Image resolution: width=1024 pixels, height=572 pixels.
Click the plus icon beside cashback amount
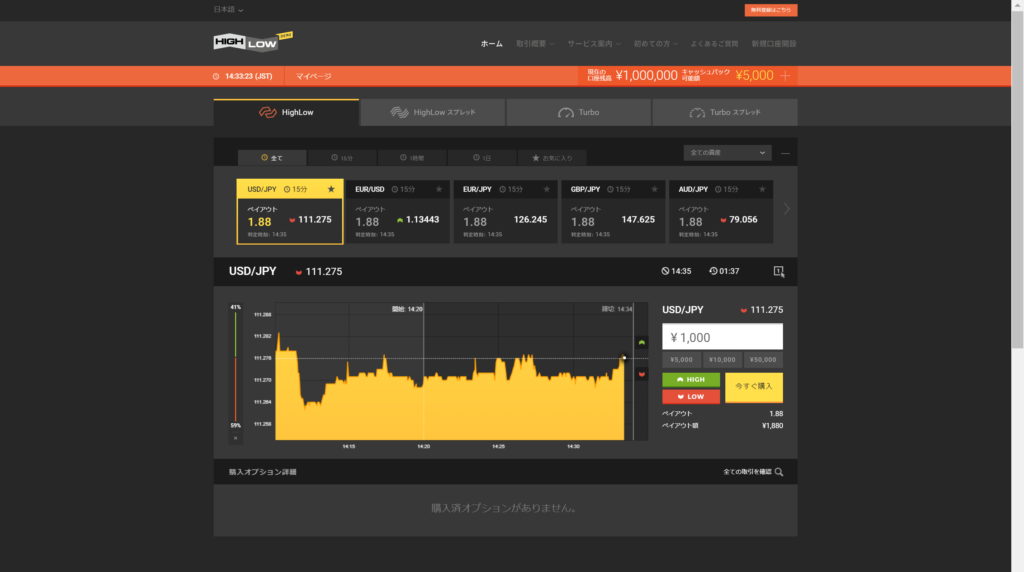785,76
